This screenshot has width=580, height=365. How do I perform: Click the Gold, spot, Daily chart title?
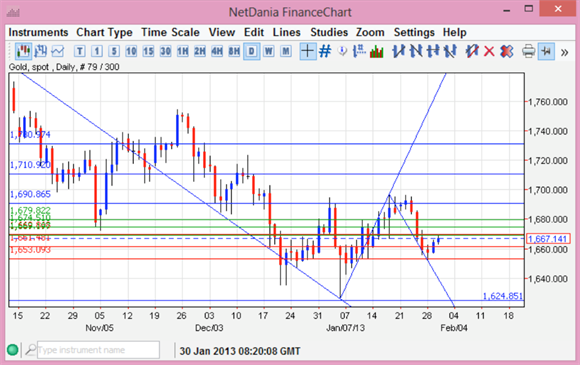pyautogui.click(x=64, y=67)
